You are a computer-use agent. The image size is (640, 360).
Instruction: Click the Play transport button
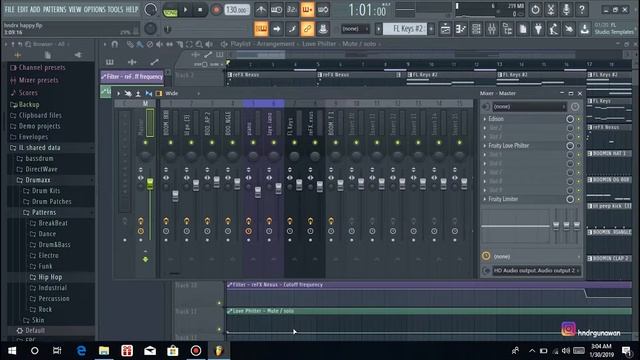185,10
